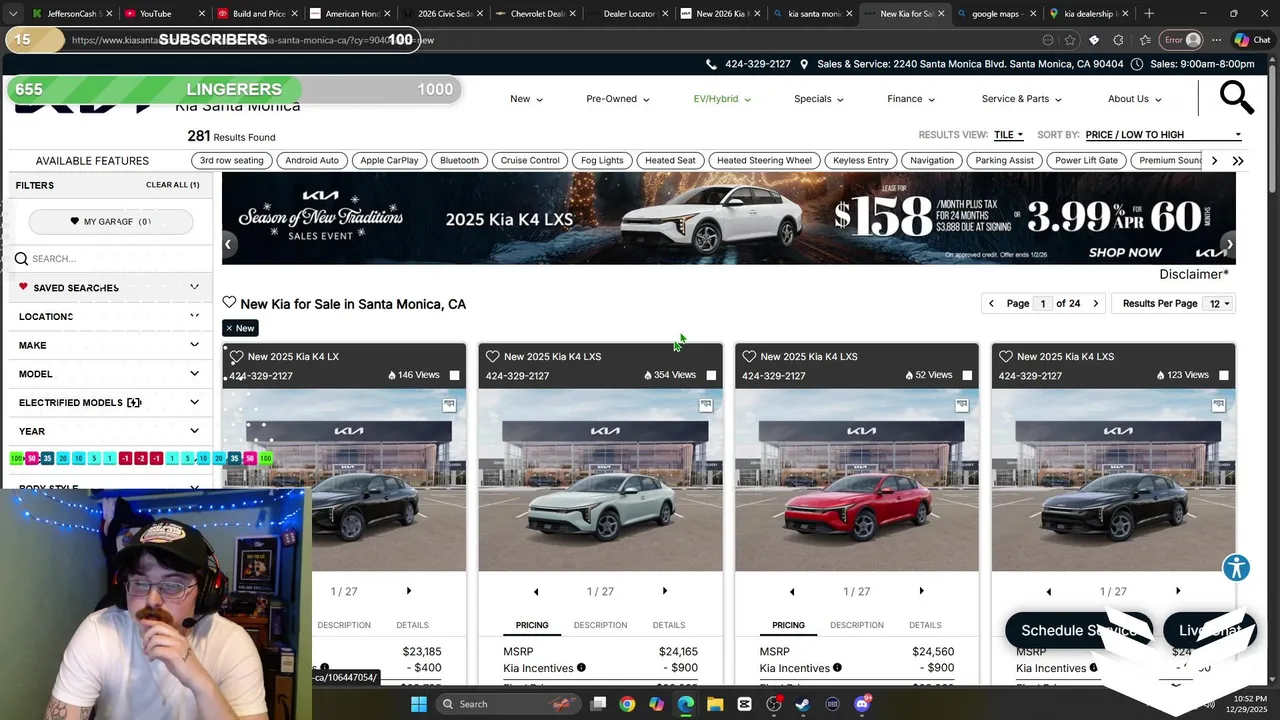The height and width of the screenshot is (720, 1280).
Task: Go to previous results page arrow
Action: pyautogui.click(x=991, y=303)
